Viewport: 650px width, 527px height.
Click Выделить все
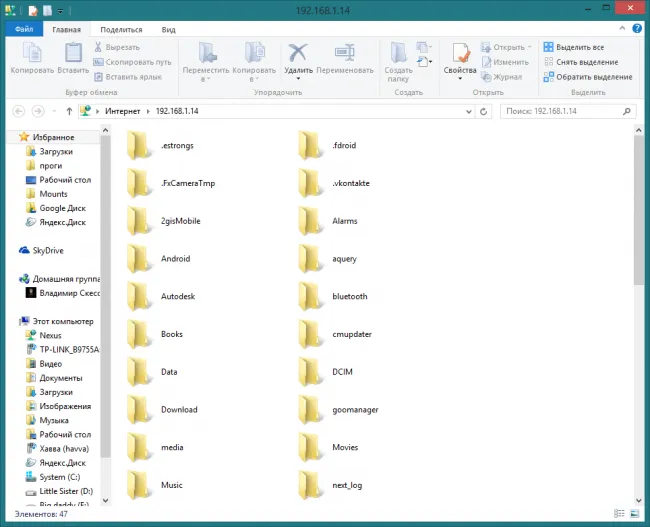click(574, 47)
